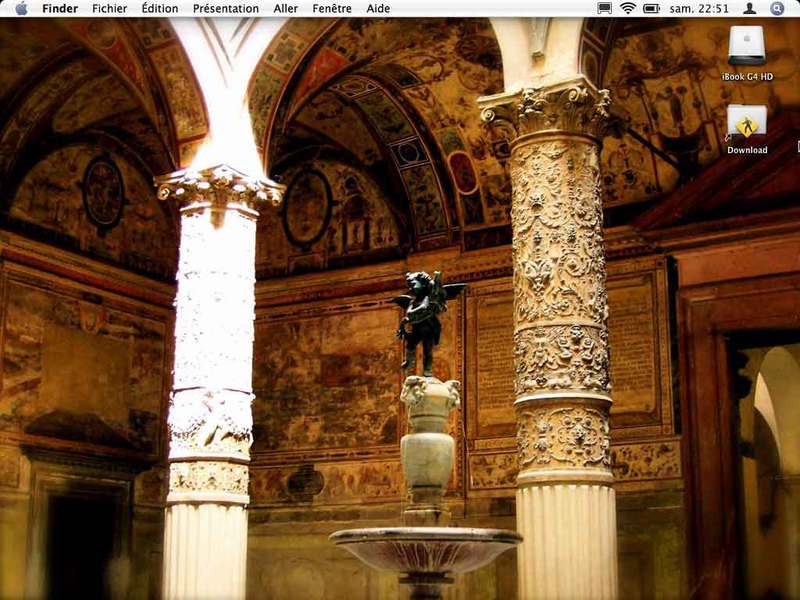Open the Aide menu

(379, 9)
